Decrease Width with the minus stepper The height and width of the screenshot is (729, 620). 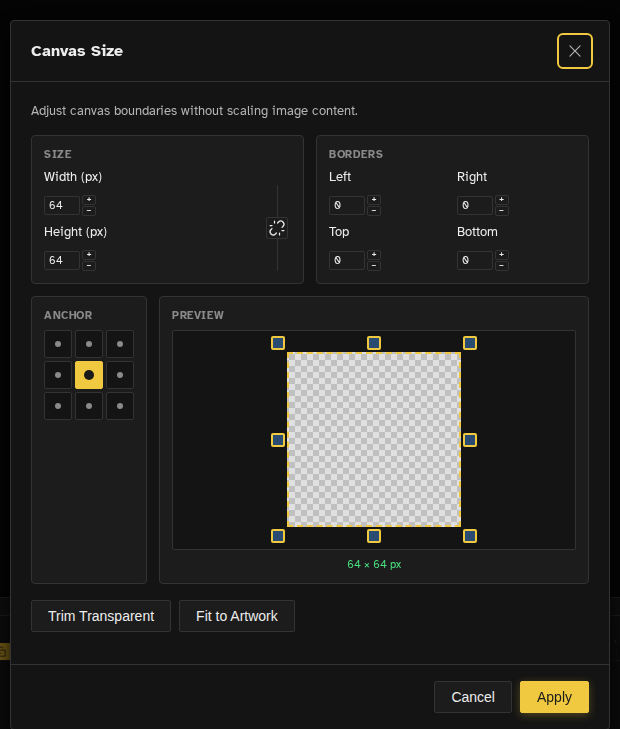(89, 211)
